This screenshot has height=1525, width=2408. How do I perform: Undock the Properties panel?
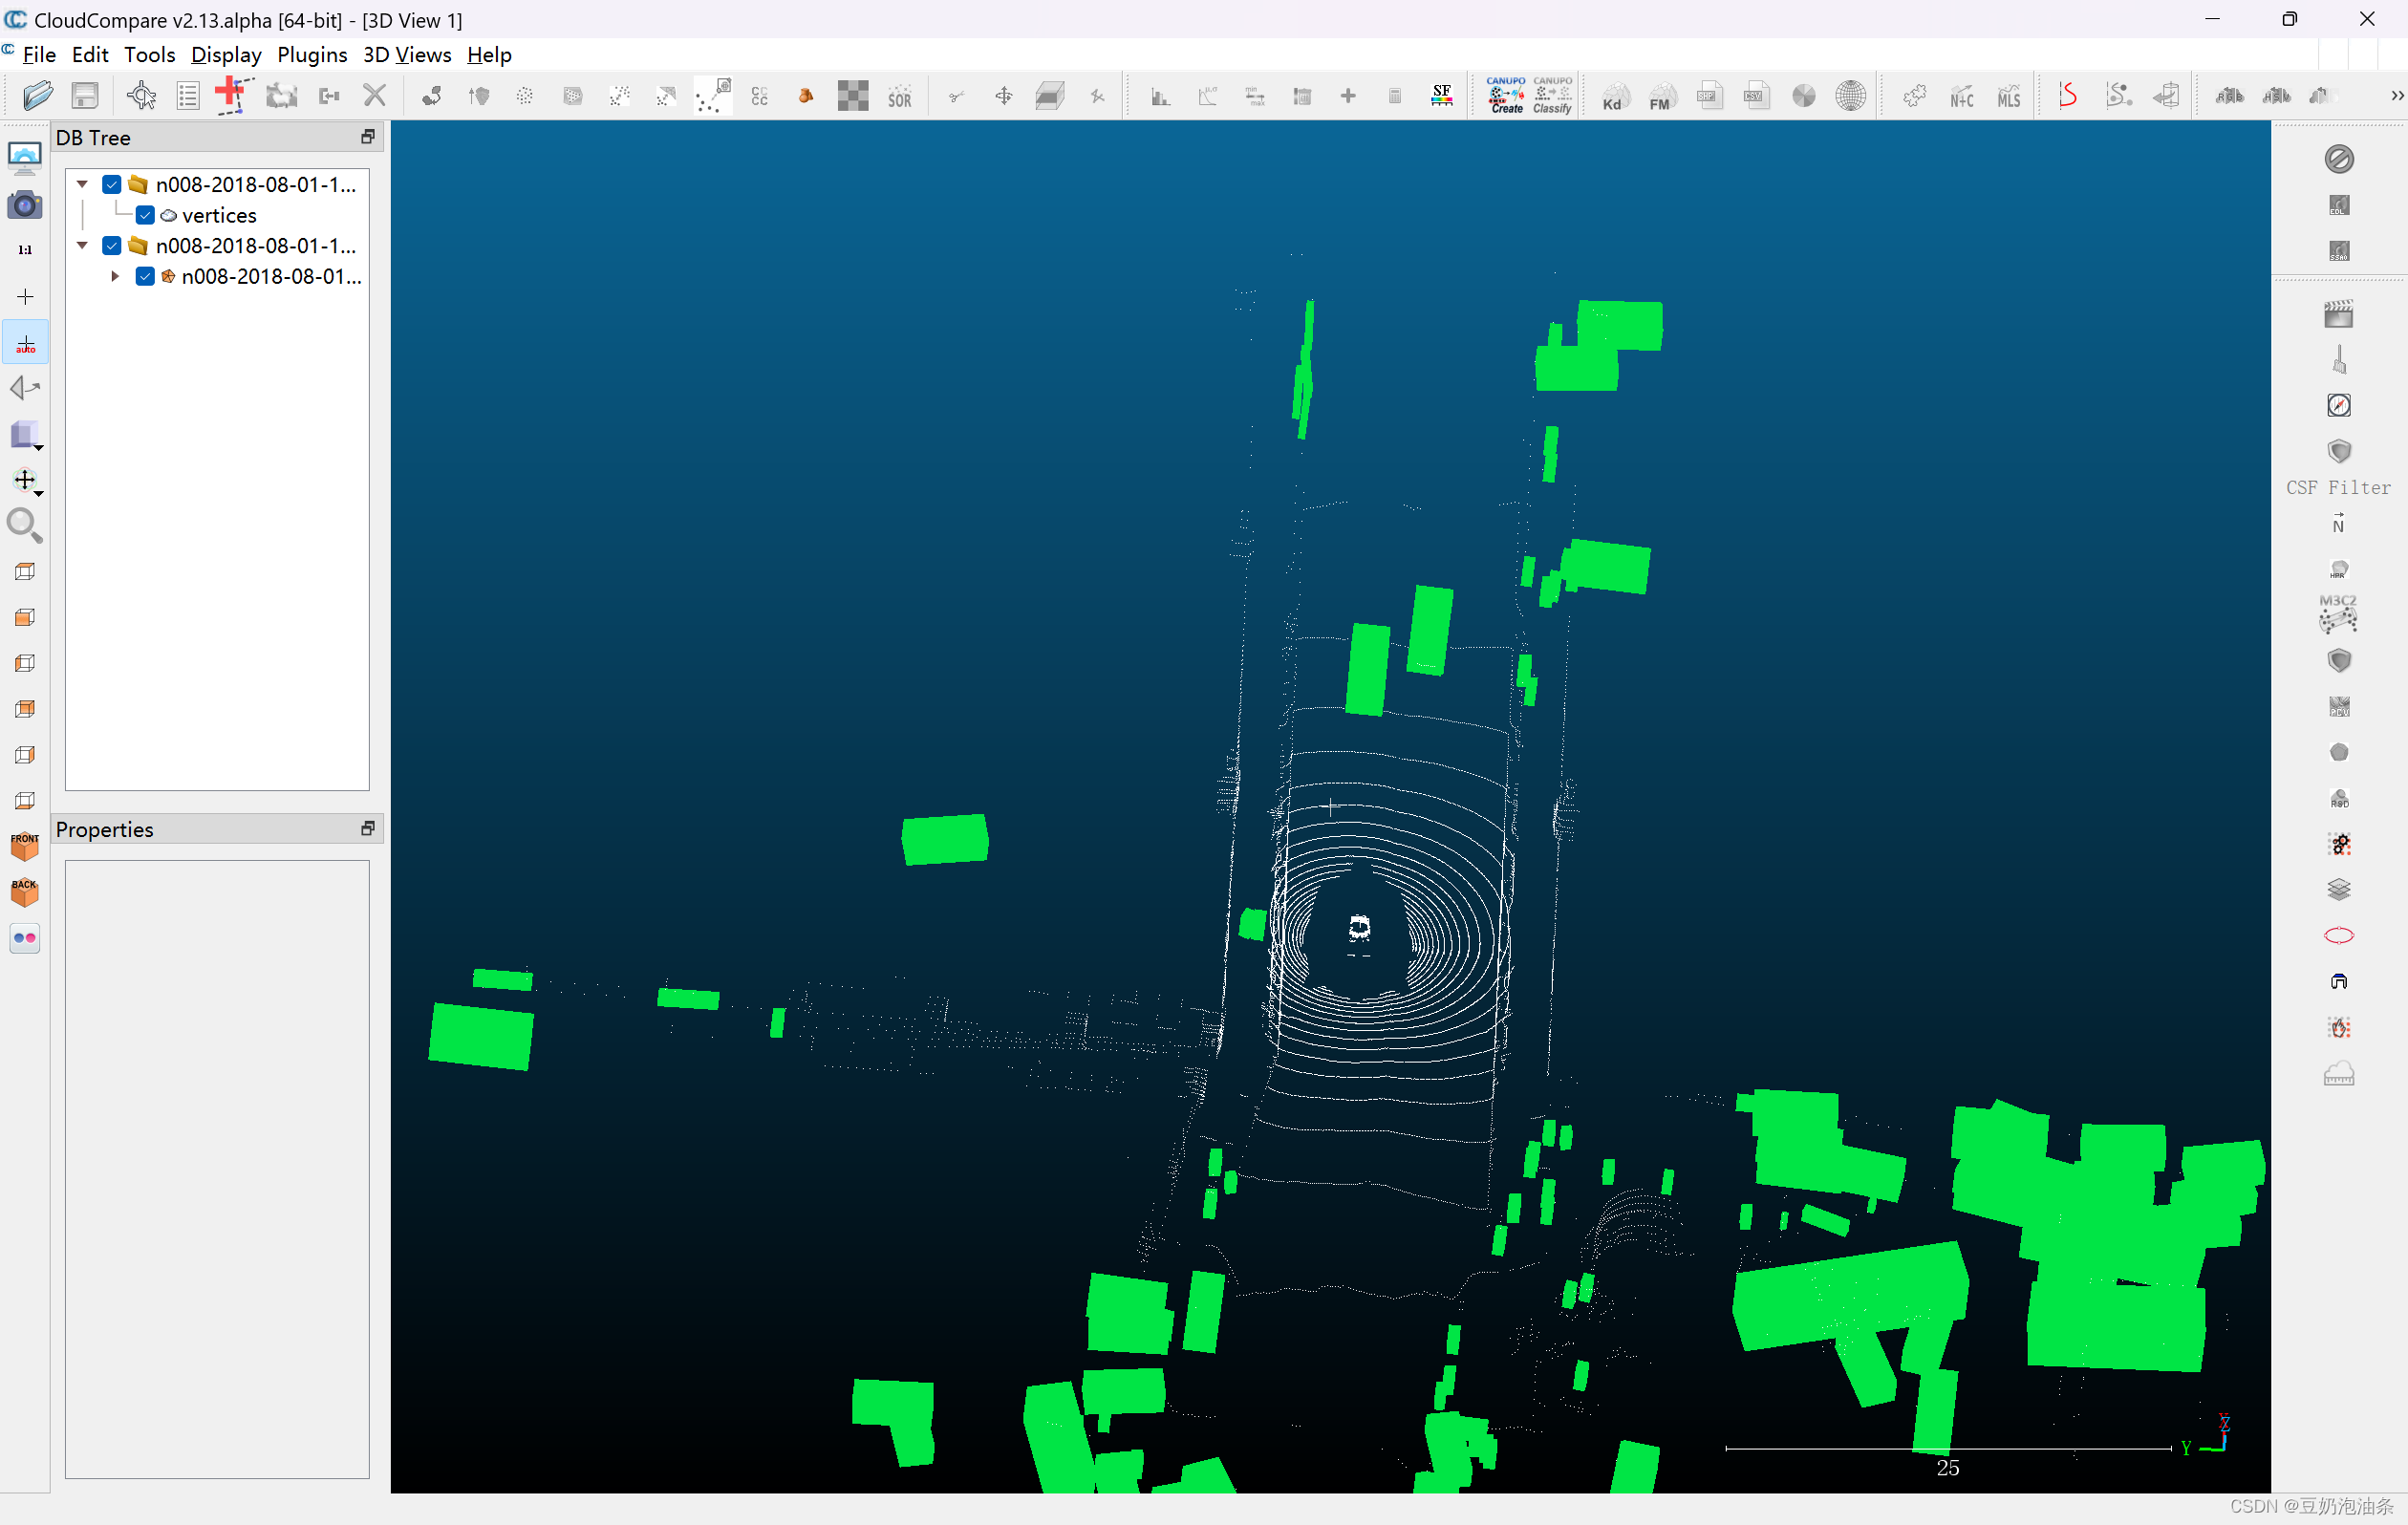367,829
